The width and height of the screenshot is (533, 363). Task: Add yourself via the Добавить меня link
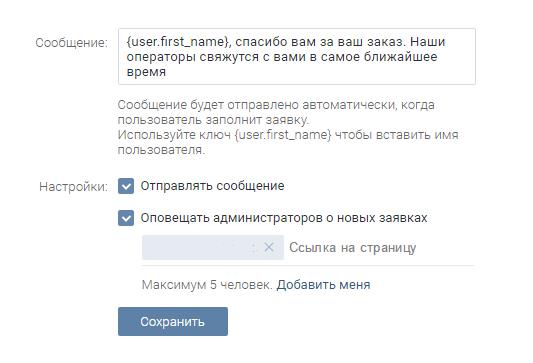pos(323,284)
